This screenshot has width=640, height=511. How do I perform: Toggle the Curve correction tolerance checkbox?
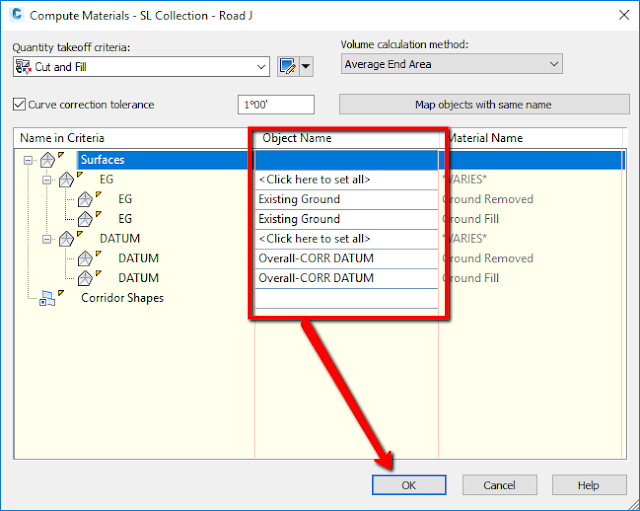[x=19, y=104]
